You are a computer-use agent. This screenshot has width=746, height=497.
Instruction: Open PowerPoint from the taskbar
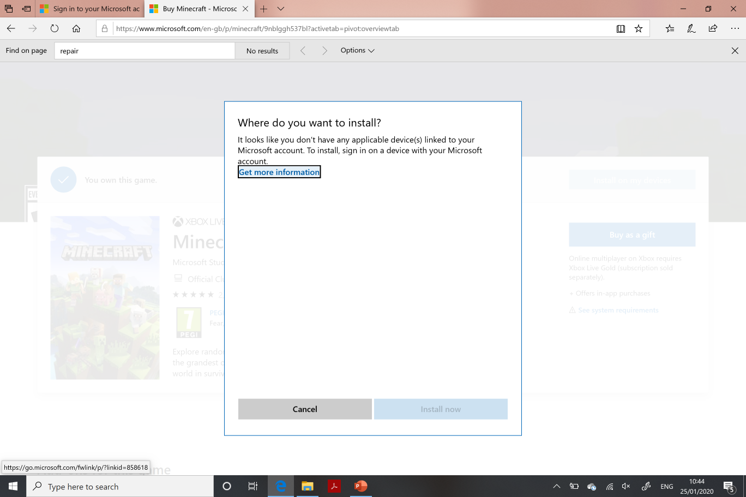361,486
